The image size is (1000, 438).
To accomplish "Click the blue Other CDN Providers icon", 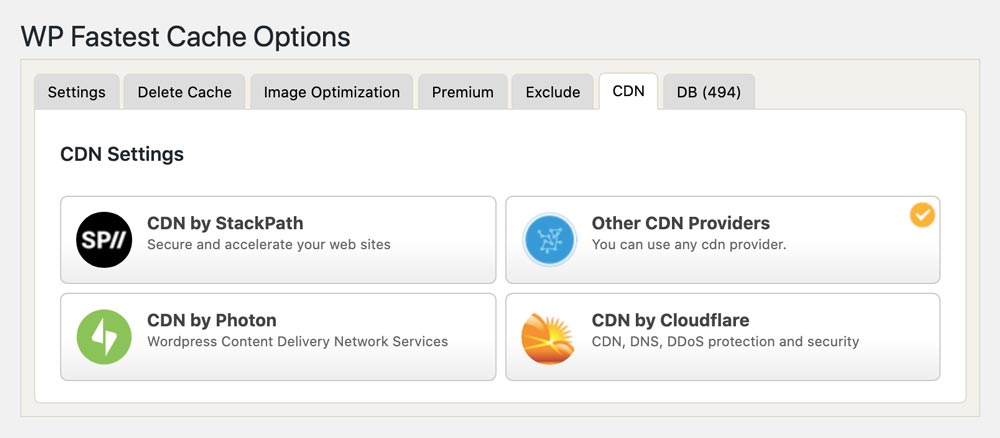I will coord(549,240).
